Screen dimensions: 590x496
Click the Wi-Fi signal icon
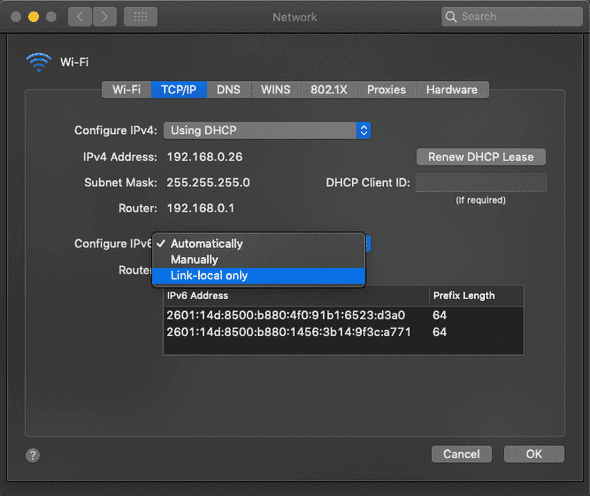click(39, 62)
